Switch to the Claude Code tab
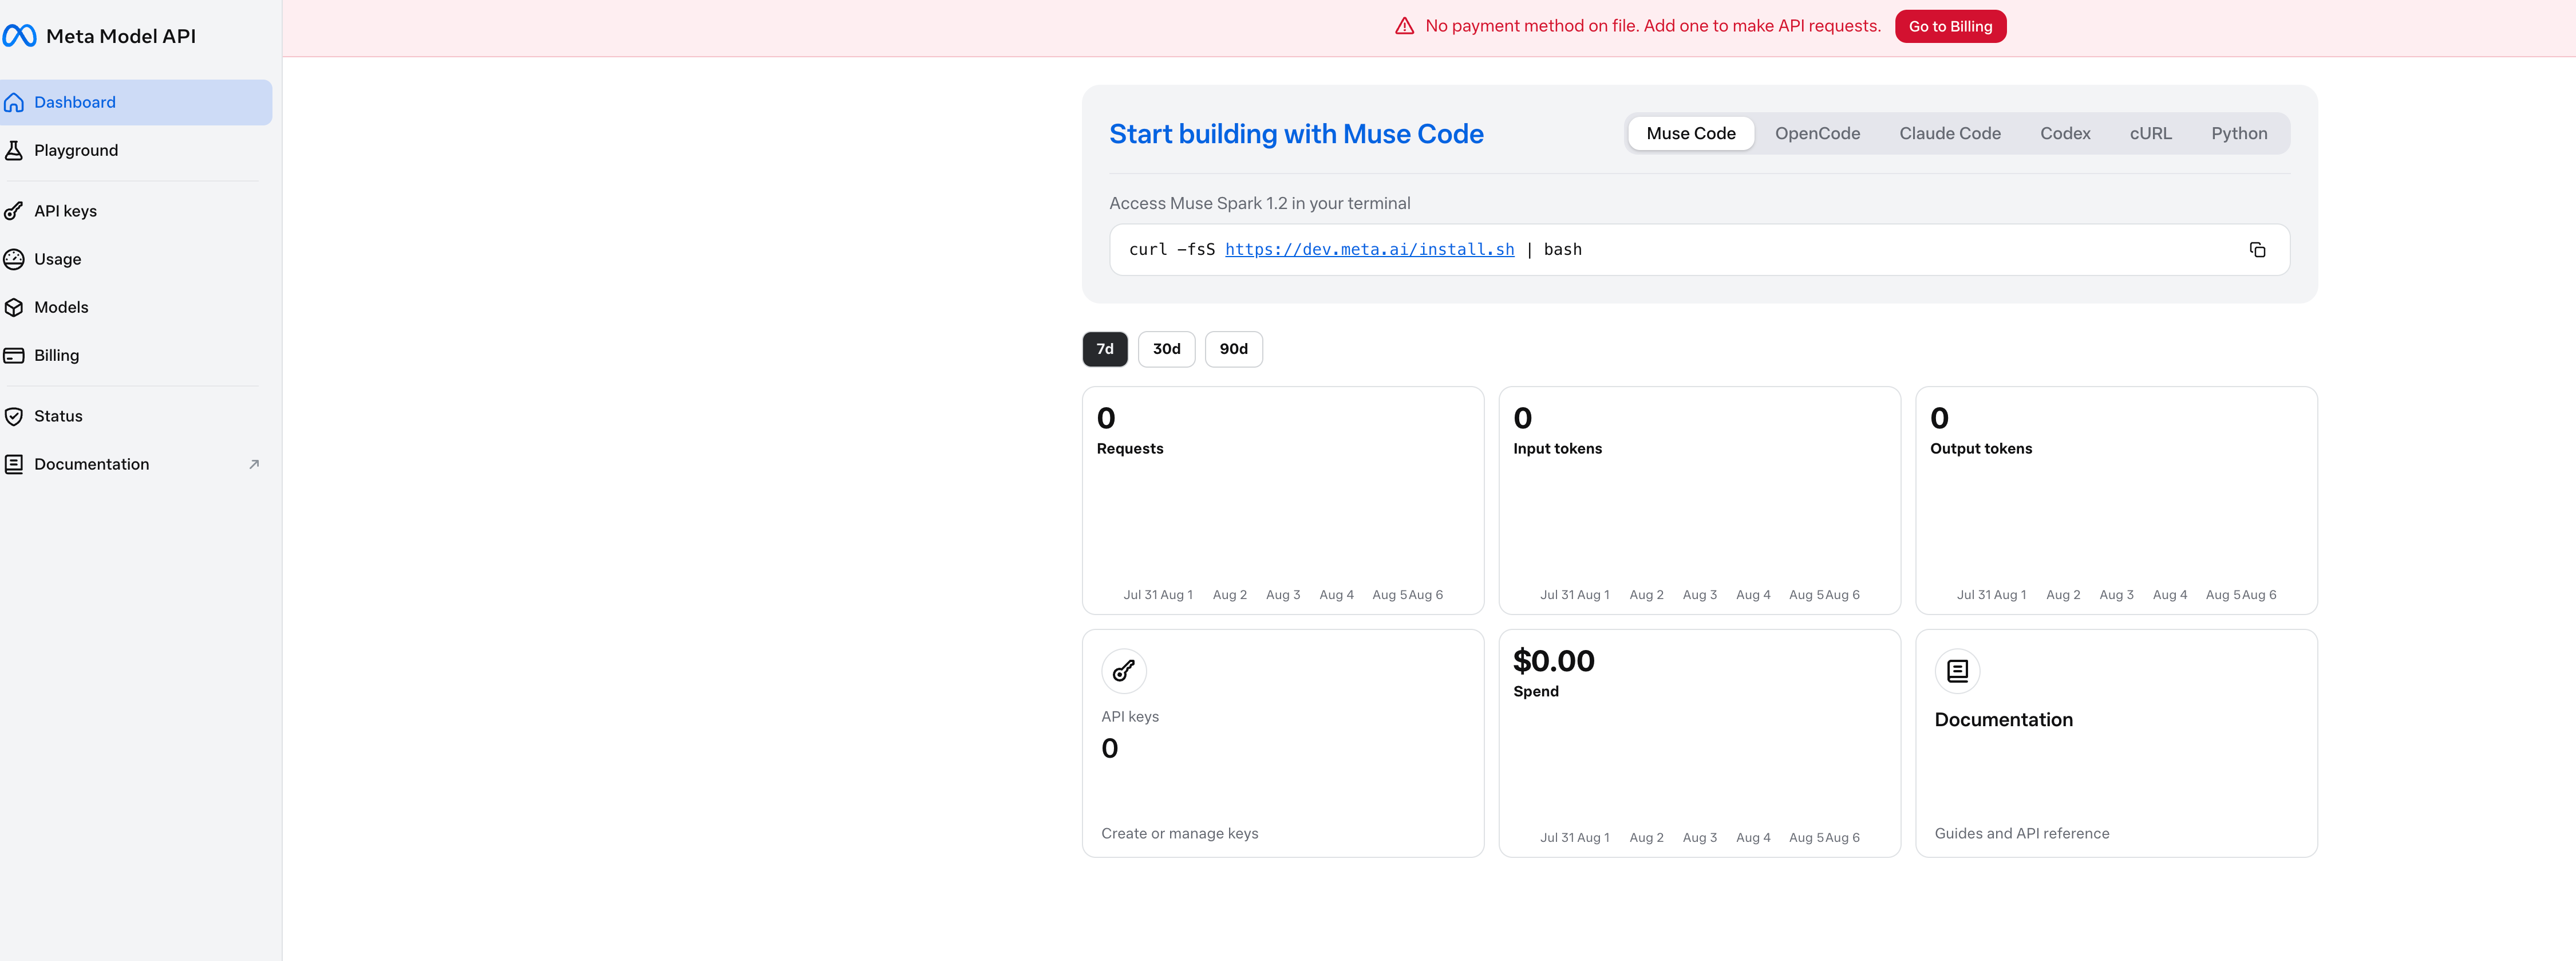This screenshot has width=2576, height=961. pyautogui.click(x=1950, y=134)
